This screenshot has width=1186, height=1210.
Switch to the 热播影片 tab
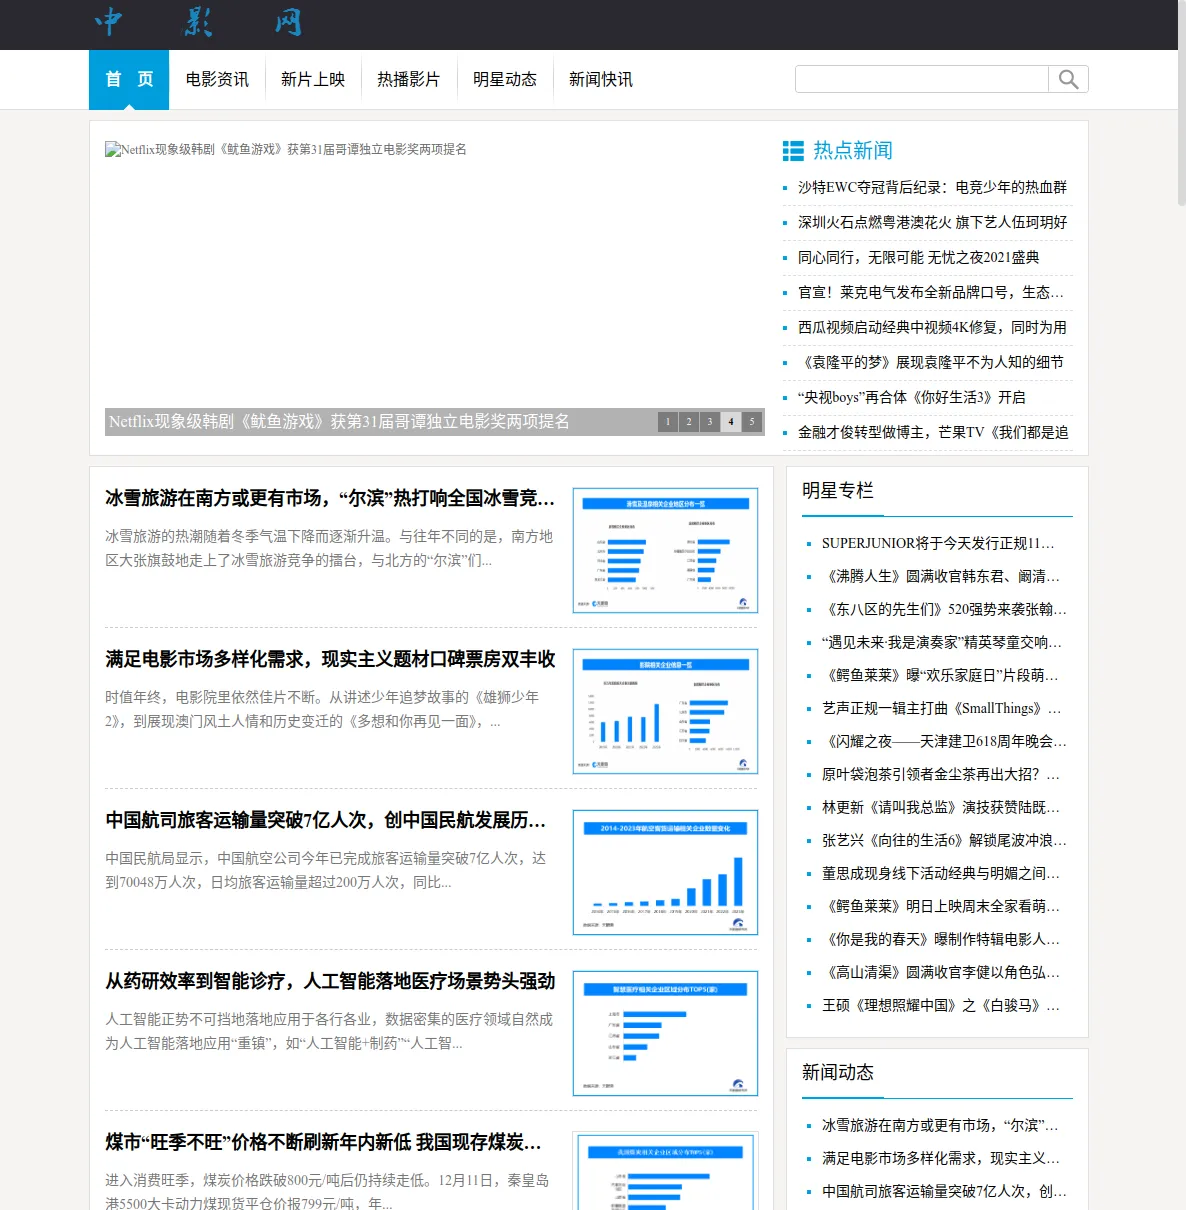409,80
